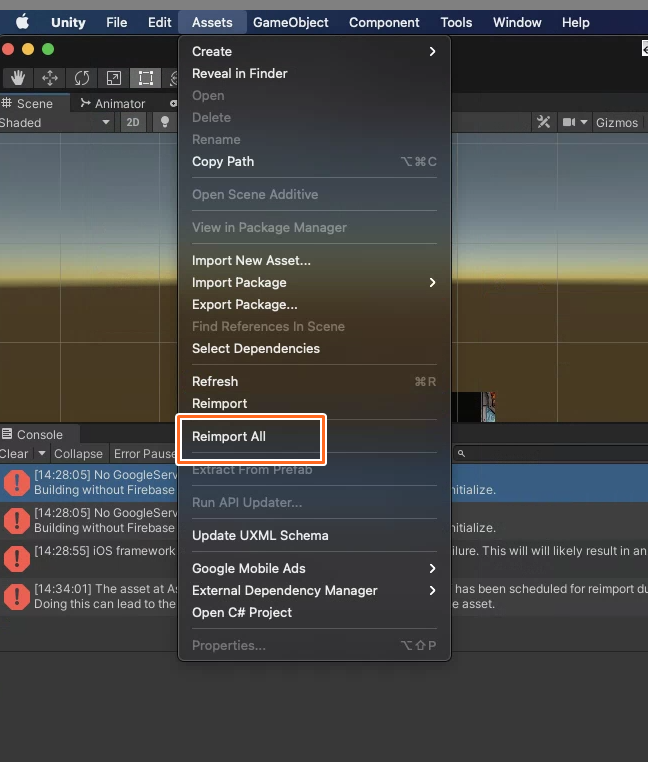The height and width of the screenshot is (762, 648).
Task: Open the Help menu
Action: (x=576, y=22)
